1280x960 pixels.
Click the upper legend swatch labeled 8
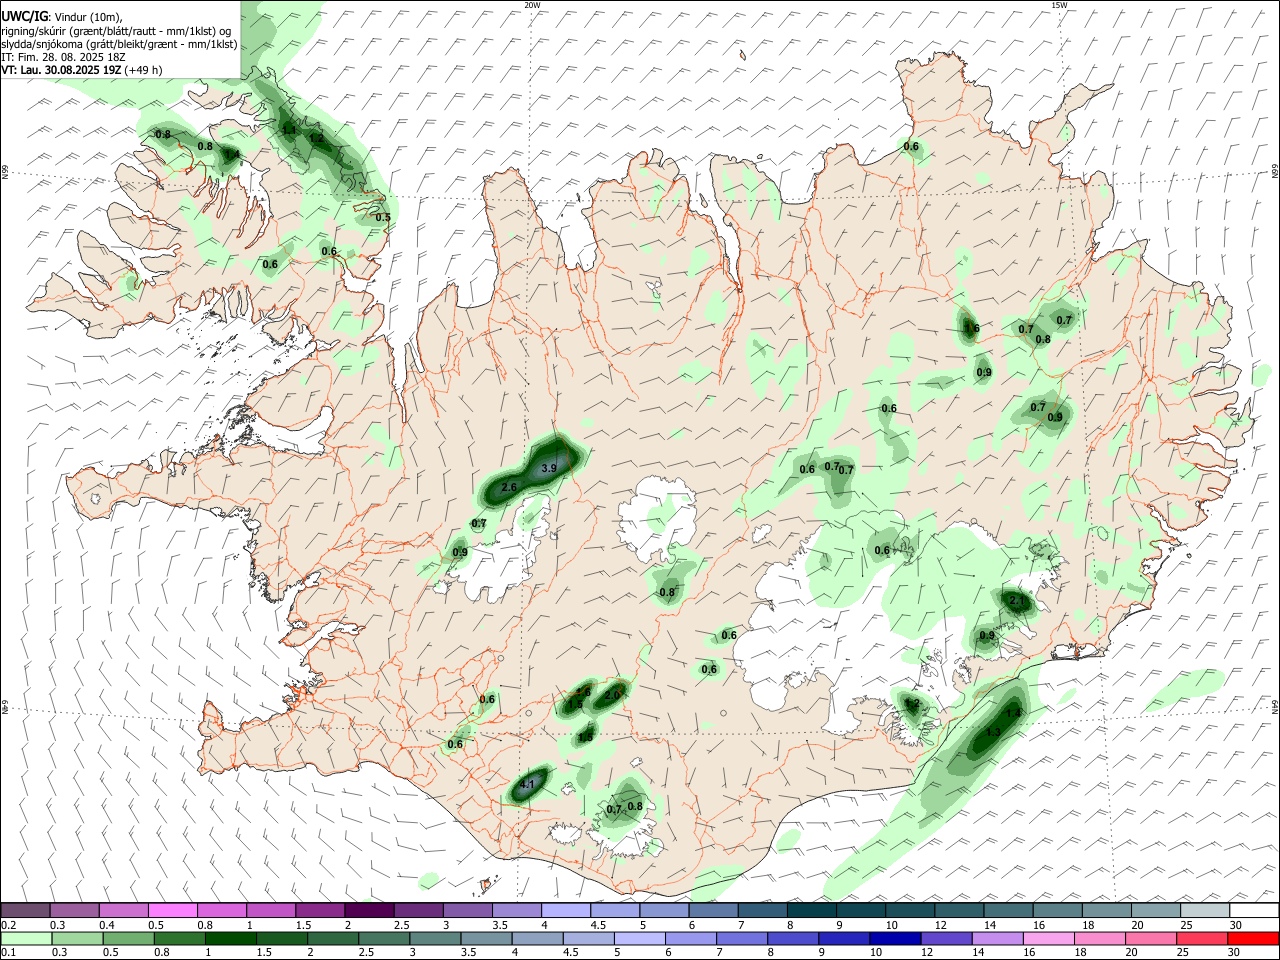coord(811,910)
